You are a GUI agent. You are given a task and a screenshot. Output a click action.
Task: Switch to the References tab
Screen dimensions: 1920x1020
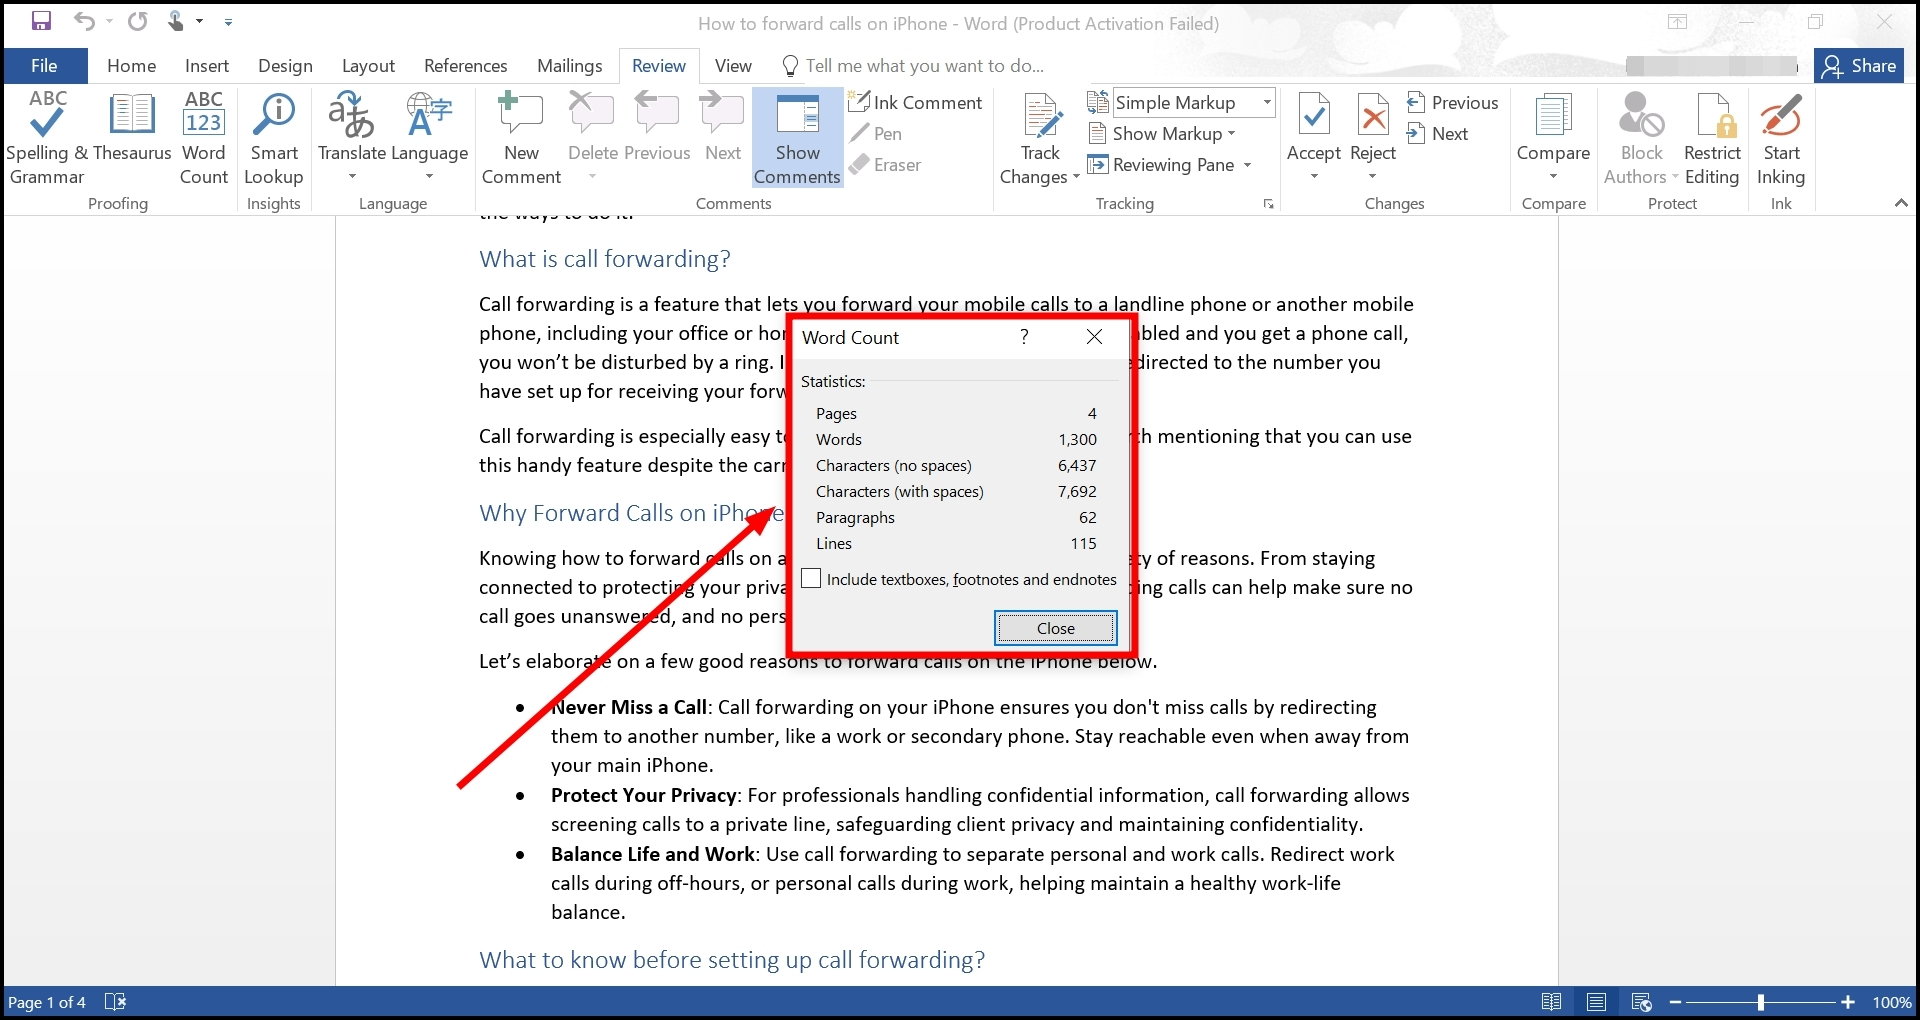(x=465, y=65)
